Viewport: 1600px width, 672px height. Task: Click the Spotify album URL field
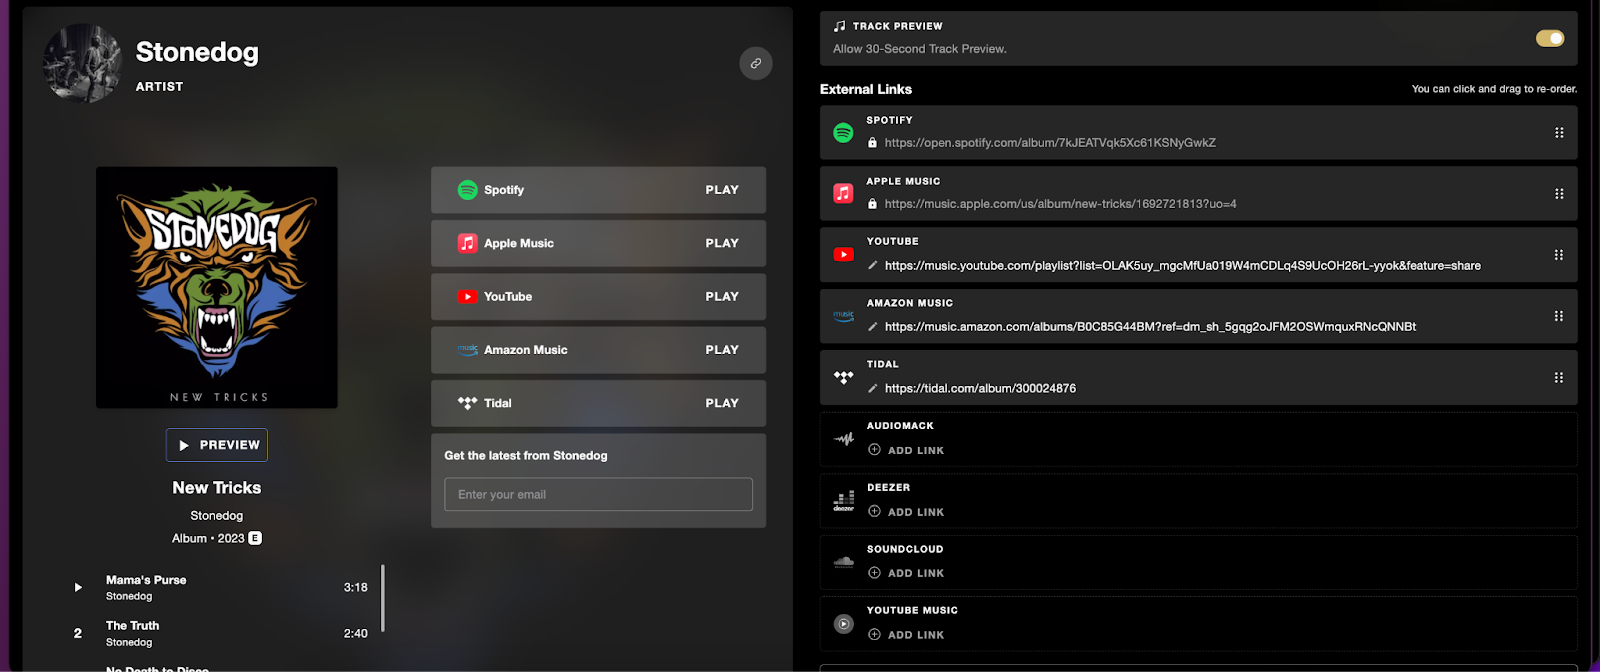point(1050,143)
